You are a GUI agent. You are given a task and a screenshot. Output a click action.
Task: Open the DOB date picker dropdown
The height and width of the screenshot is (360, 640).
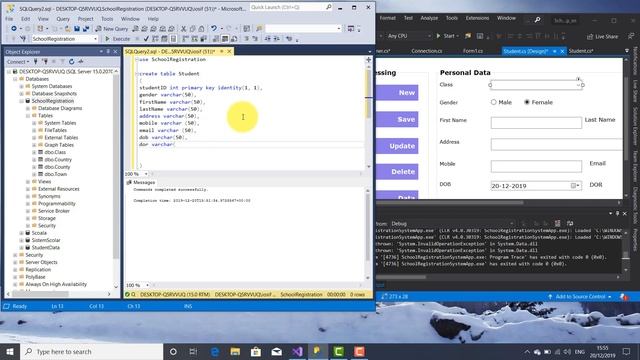click(576, 186)
